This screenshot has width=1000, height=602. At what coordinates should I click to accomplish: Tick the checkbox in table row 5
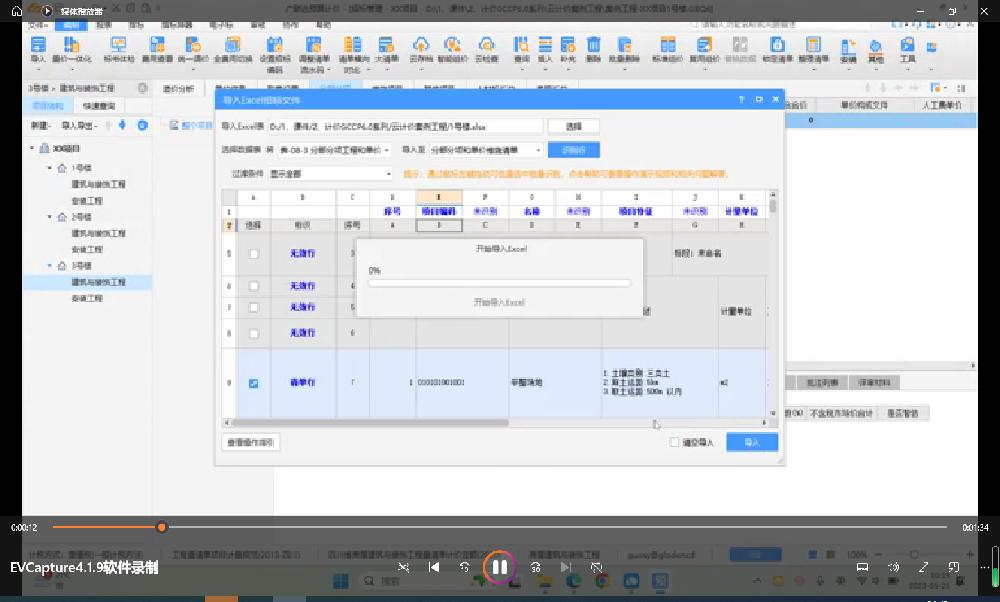click(x=254, y=254)
